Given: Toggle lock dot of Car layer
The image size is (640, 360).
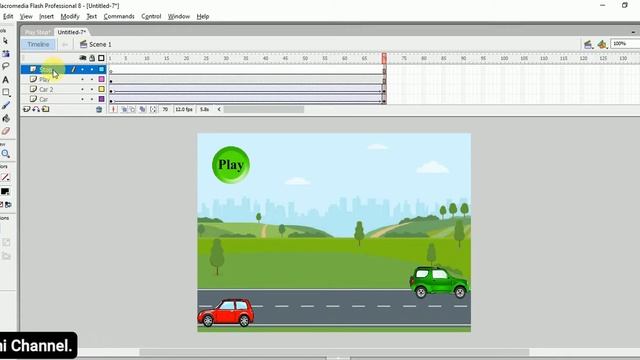Looking at the screenshot, I should point(92,99).
